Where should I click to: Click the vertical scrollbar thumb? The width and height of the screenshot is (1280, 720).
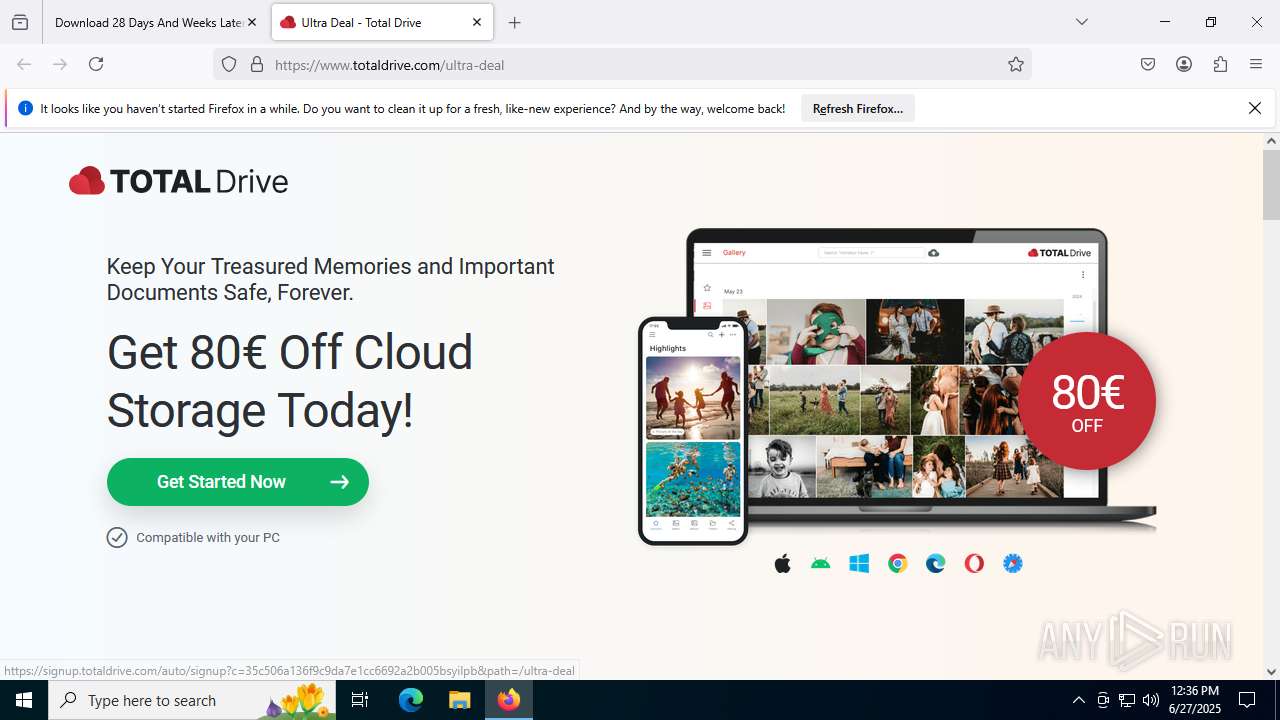[1271, 184]
